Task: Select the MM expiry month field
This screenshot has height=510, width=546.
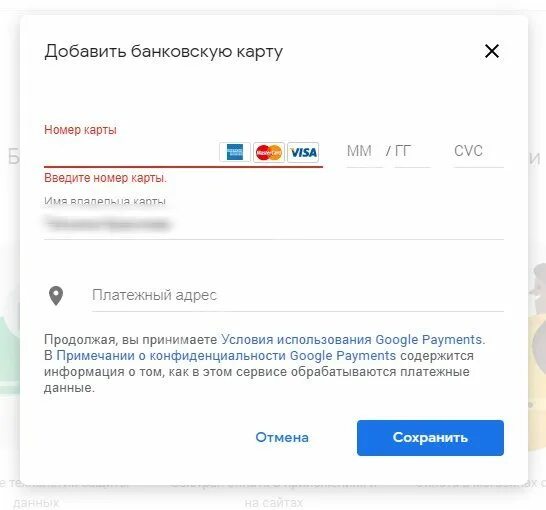Action: click(x=364, y=152)
